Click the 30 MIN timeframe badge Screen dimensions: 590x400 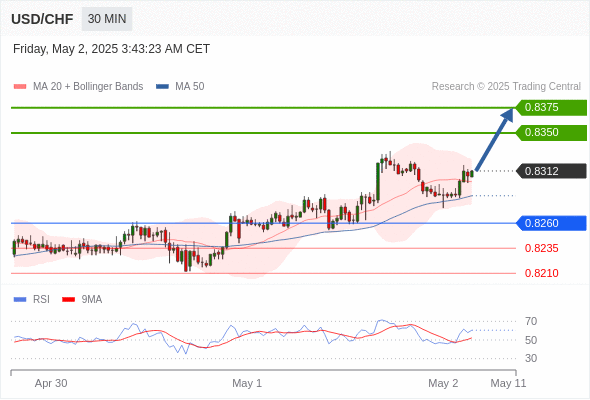107,19
